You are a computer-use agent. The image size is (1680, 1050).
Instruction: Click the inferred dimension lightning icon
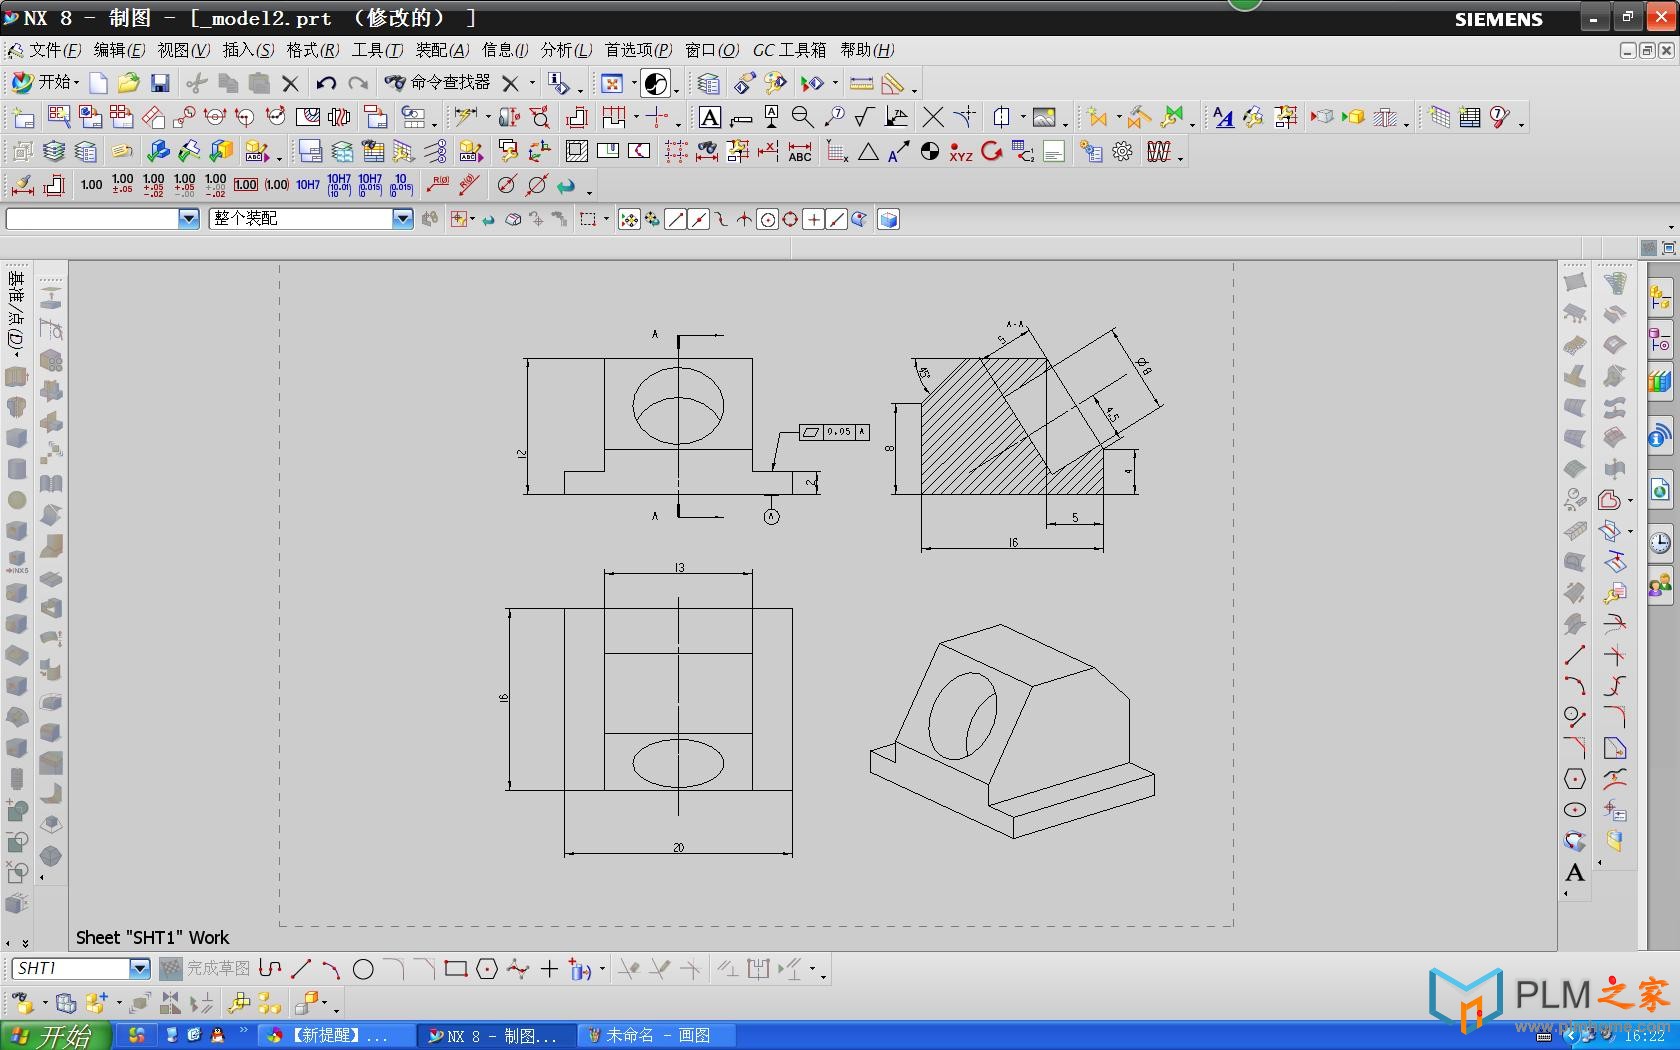(x=465, y=118)
